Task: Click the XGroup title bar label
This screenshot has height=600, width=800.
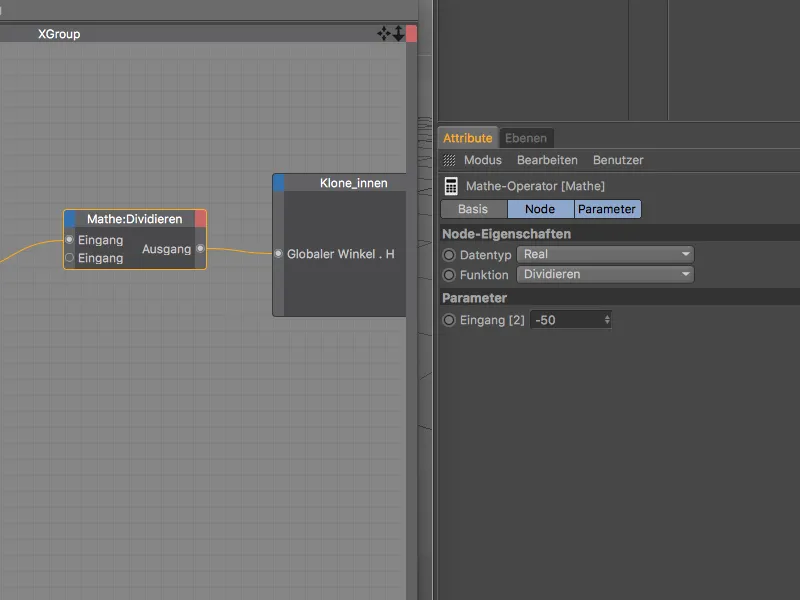Action: (x=59, y=34)
